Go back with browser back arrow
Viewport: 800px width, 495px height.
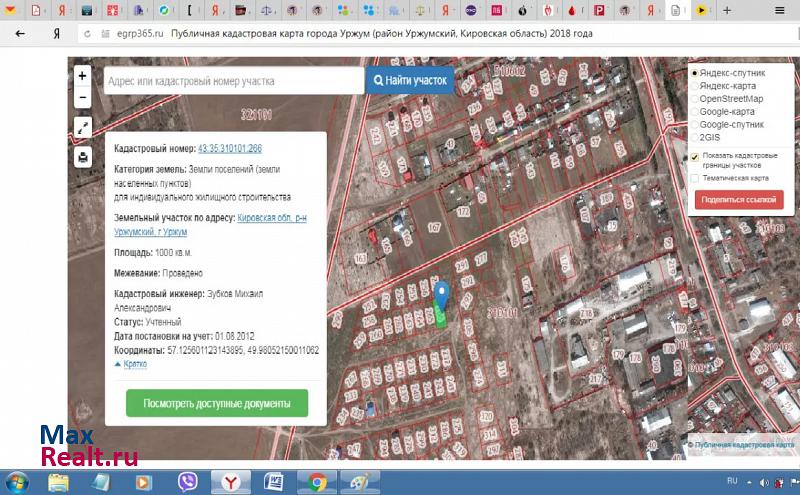point(20,33)
